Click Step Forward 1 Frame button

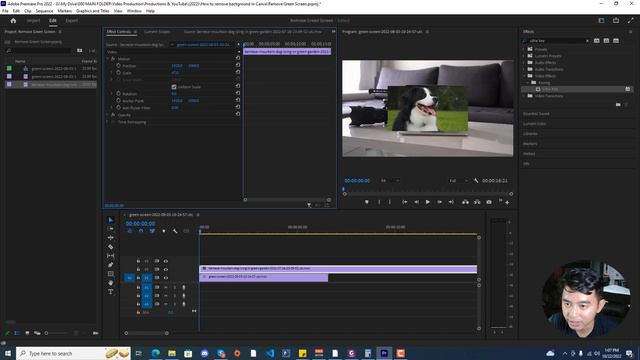click(440, 202)
